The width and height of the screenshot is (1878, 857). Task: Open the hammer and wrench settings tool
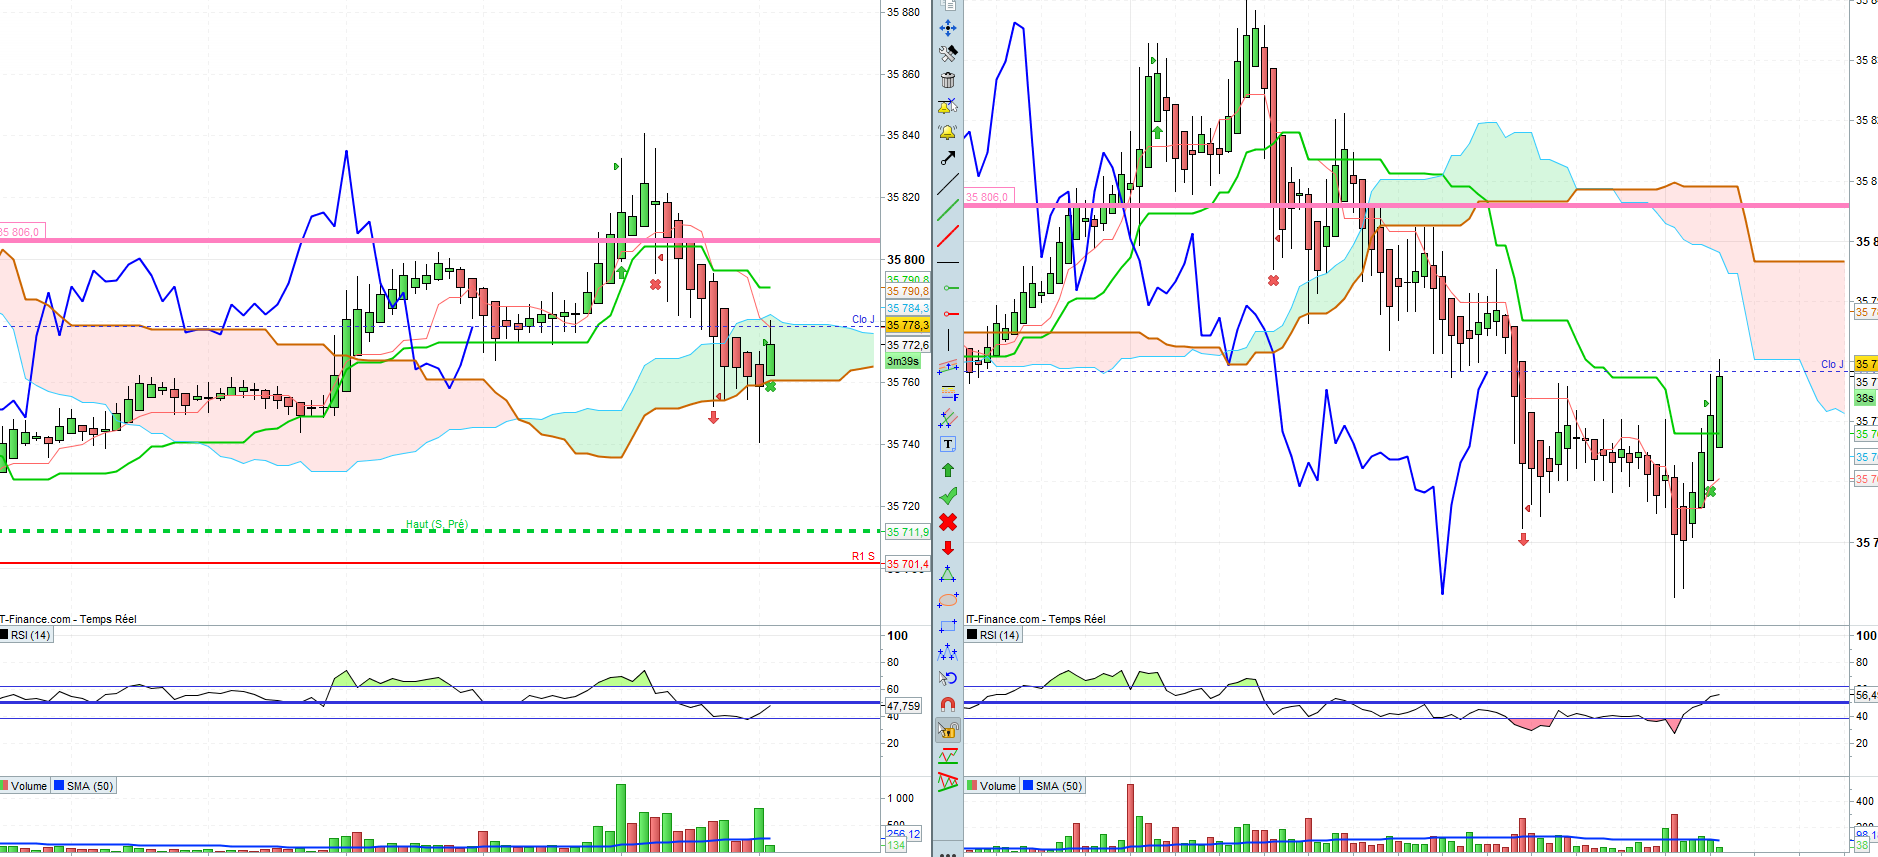[x=947, y=53]
